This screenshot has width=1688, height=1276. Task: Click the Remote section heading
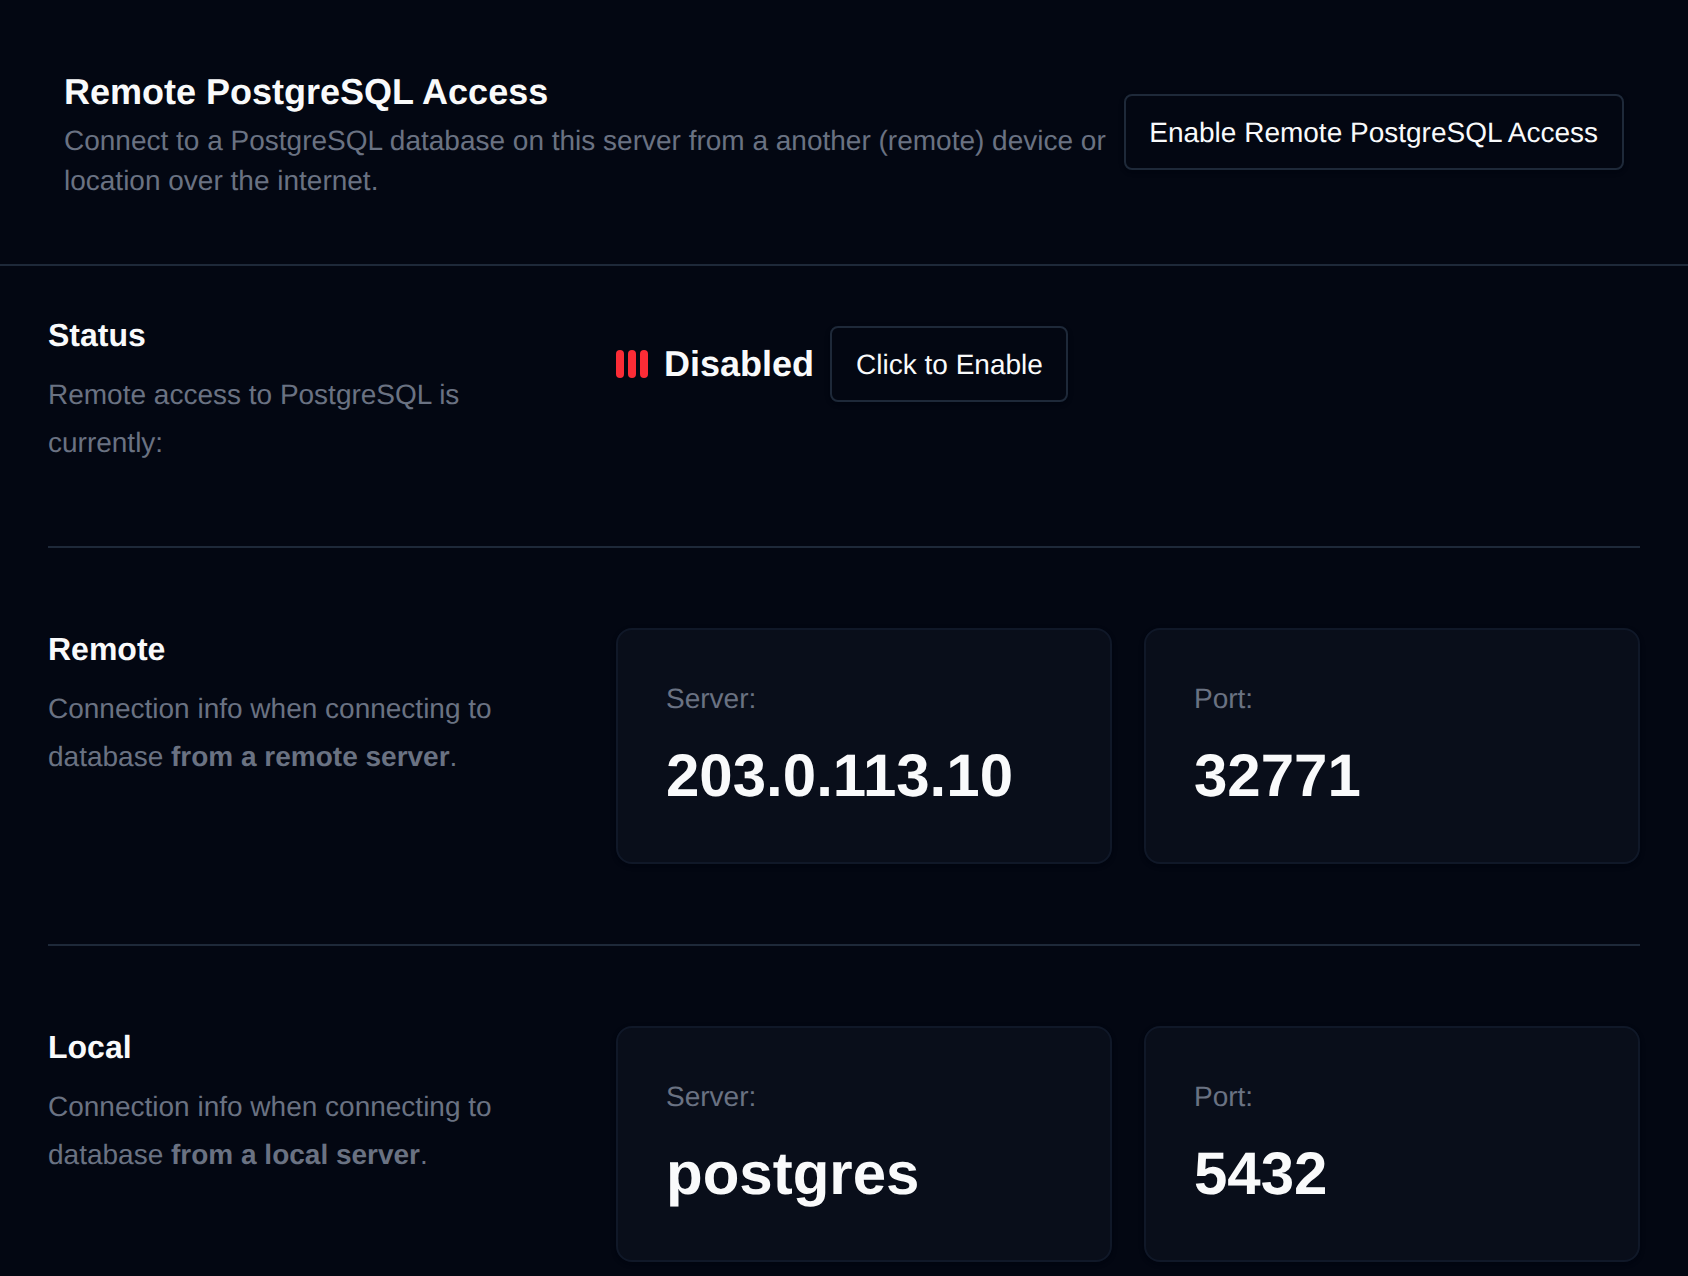(107, 649)
